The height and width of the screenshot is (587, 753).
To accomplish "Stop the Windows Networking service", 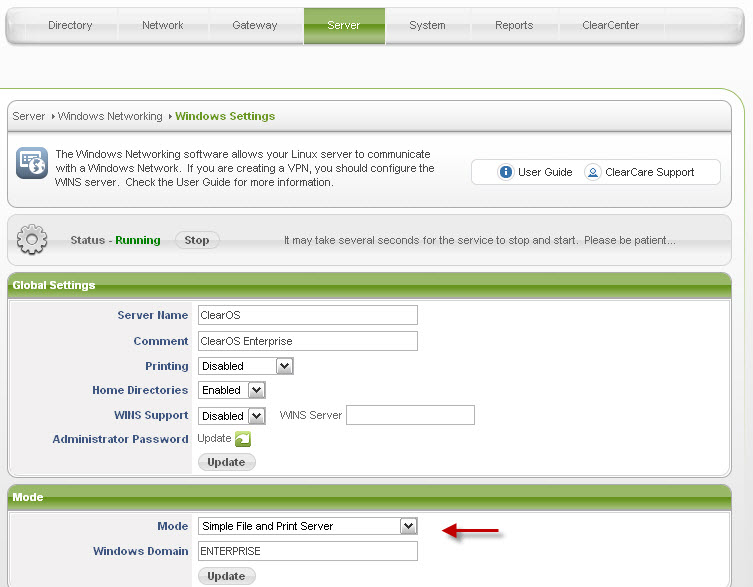I will (x=197, y=240).
